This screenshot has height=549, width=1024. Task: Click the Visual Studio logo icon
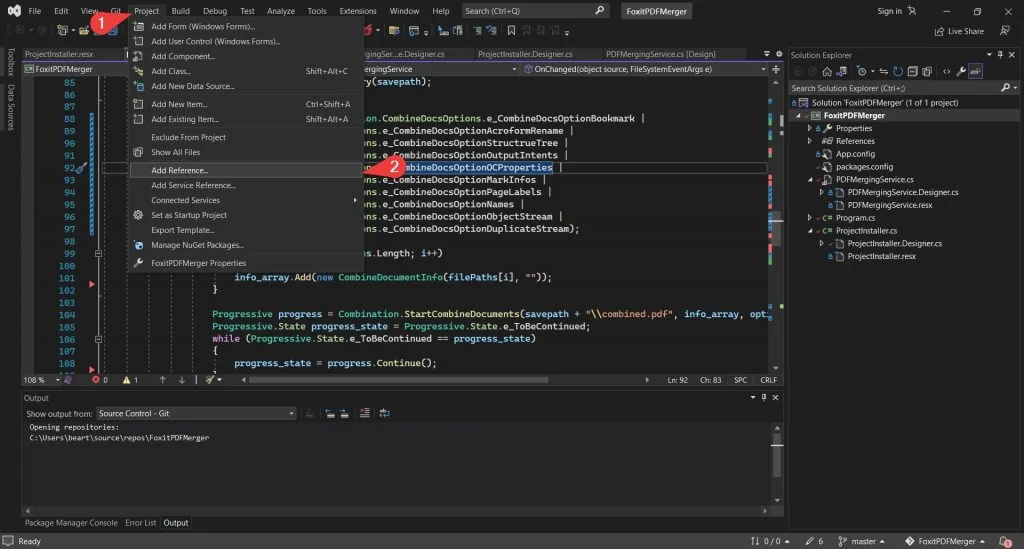tap(14, 10)
